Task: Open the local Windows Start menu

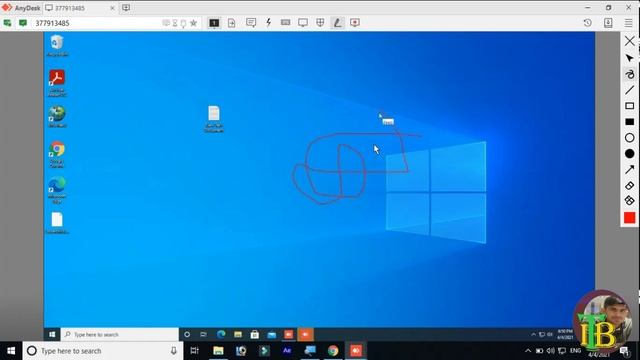Action: 11,351
